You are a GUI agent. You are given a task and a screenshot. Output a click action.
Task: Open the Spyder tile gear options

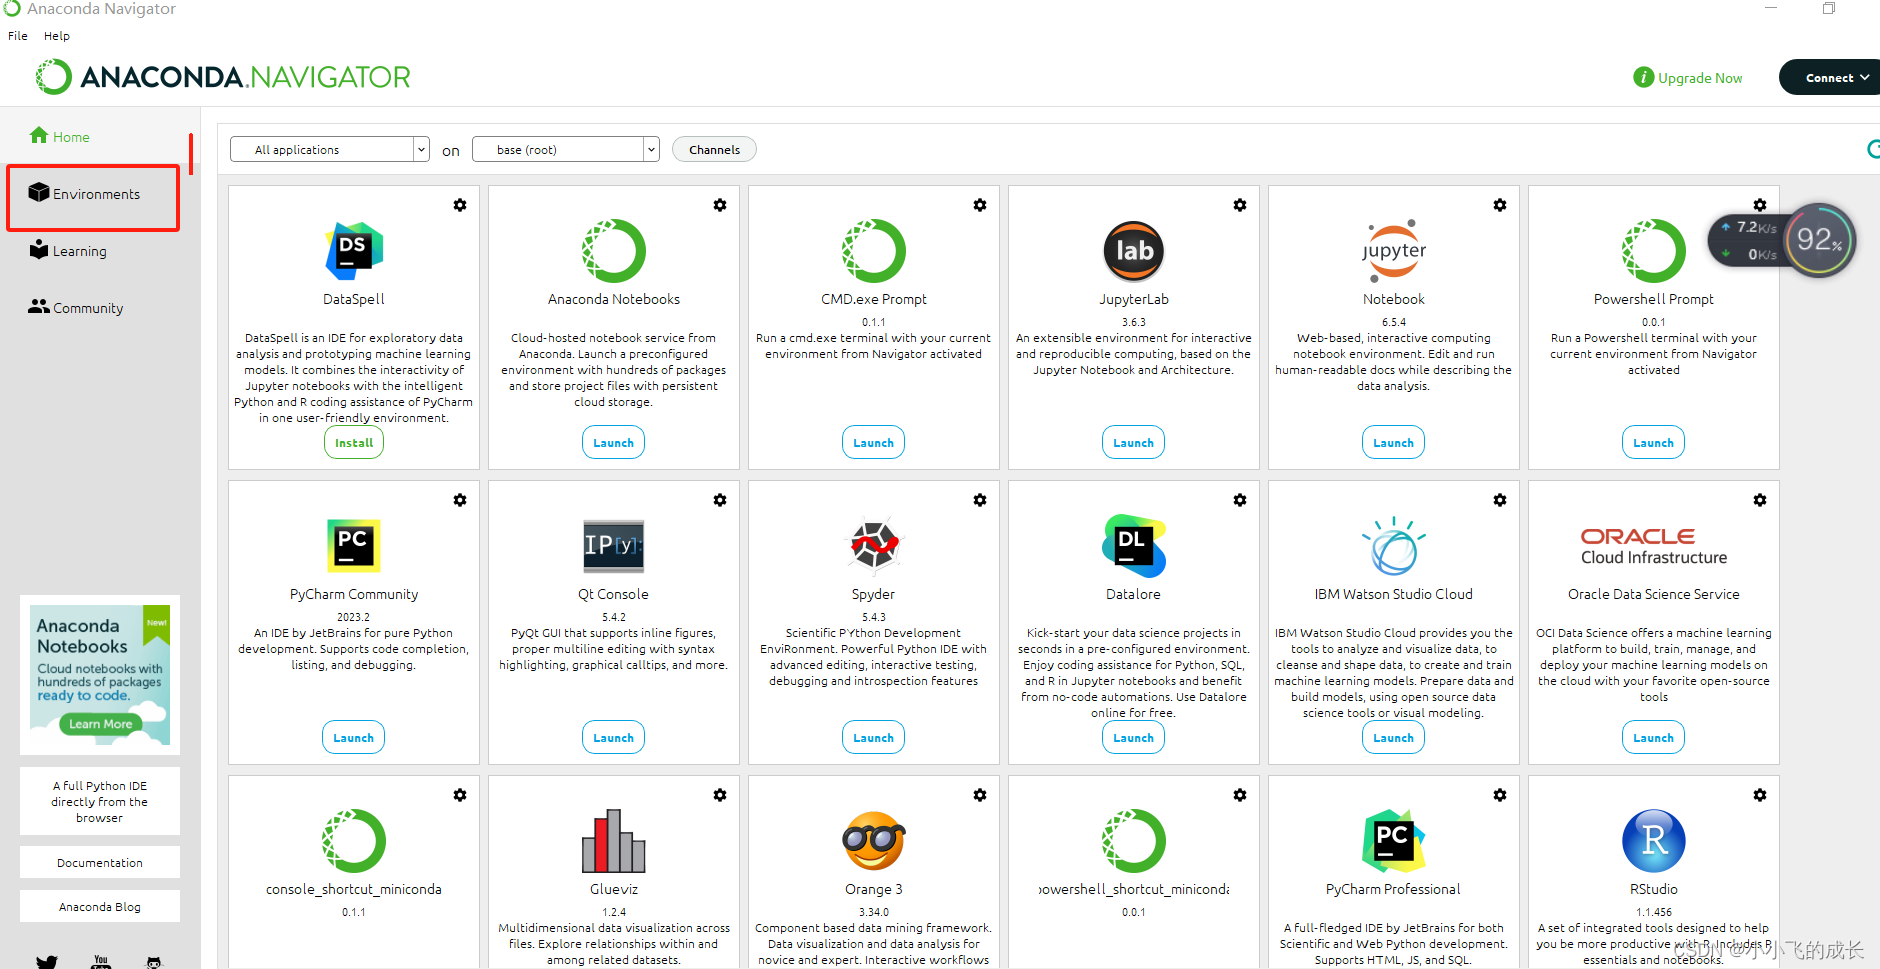980,500
